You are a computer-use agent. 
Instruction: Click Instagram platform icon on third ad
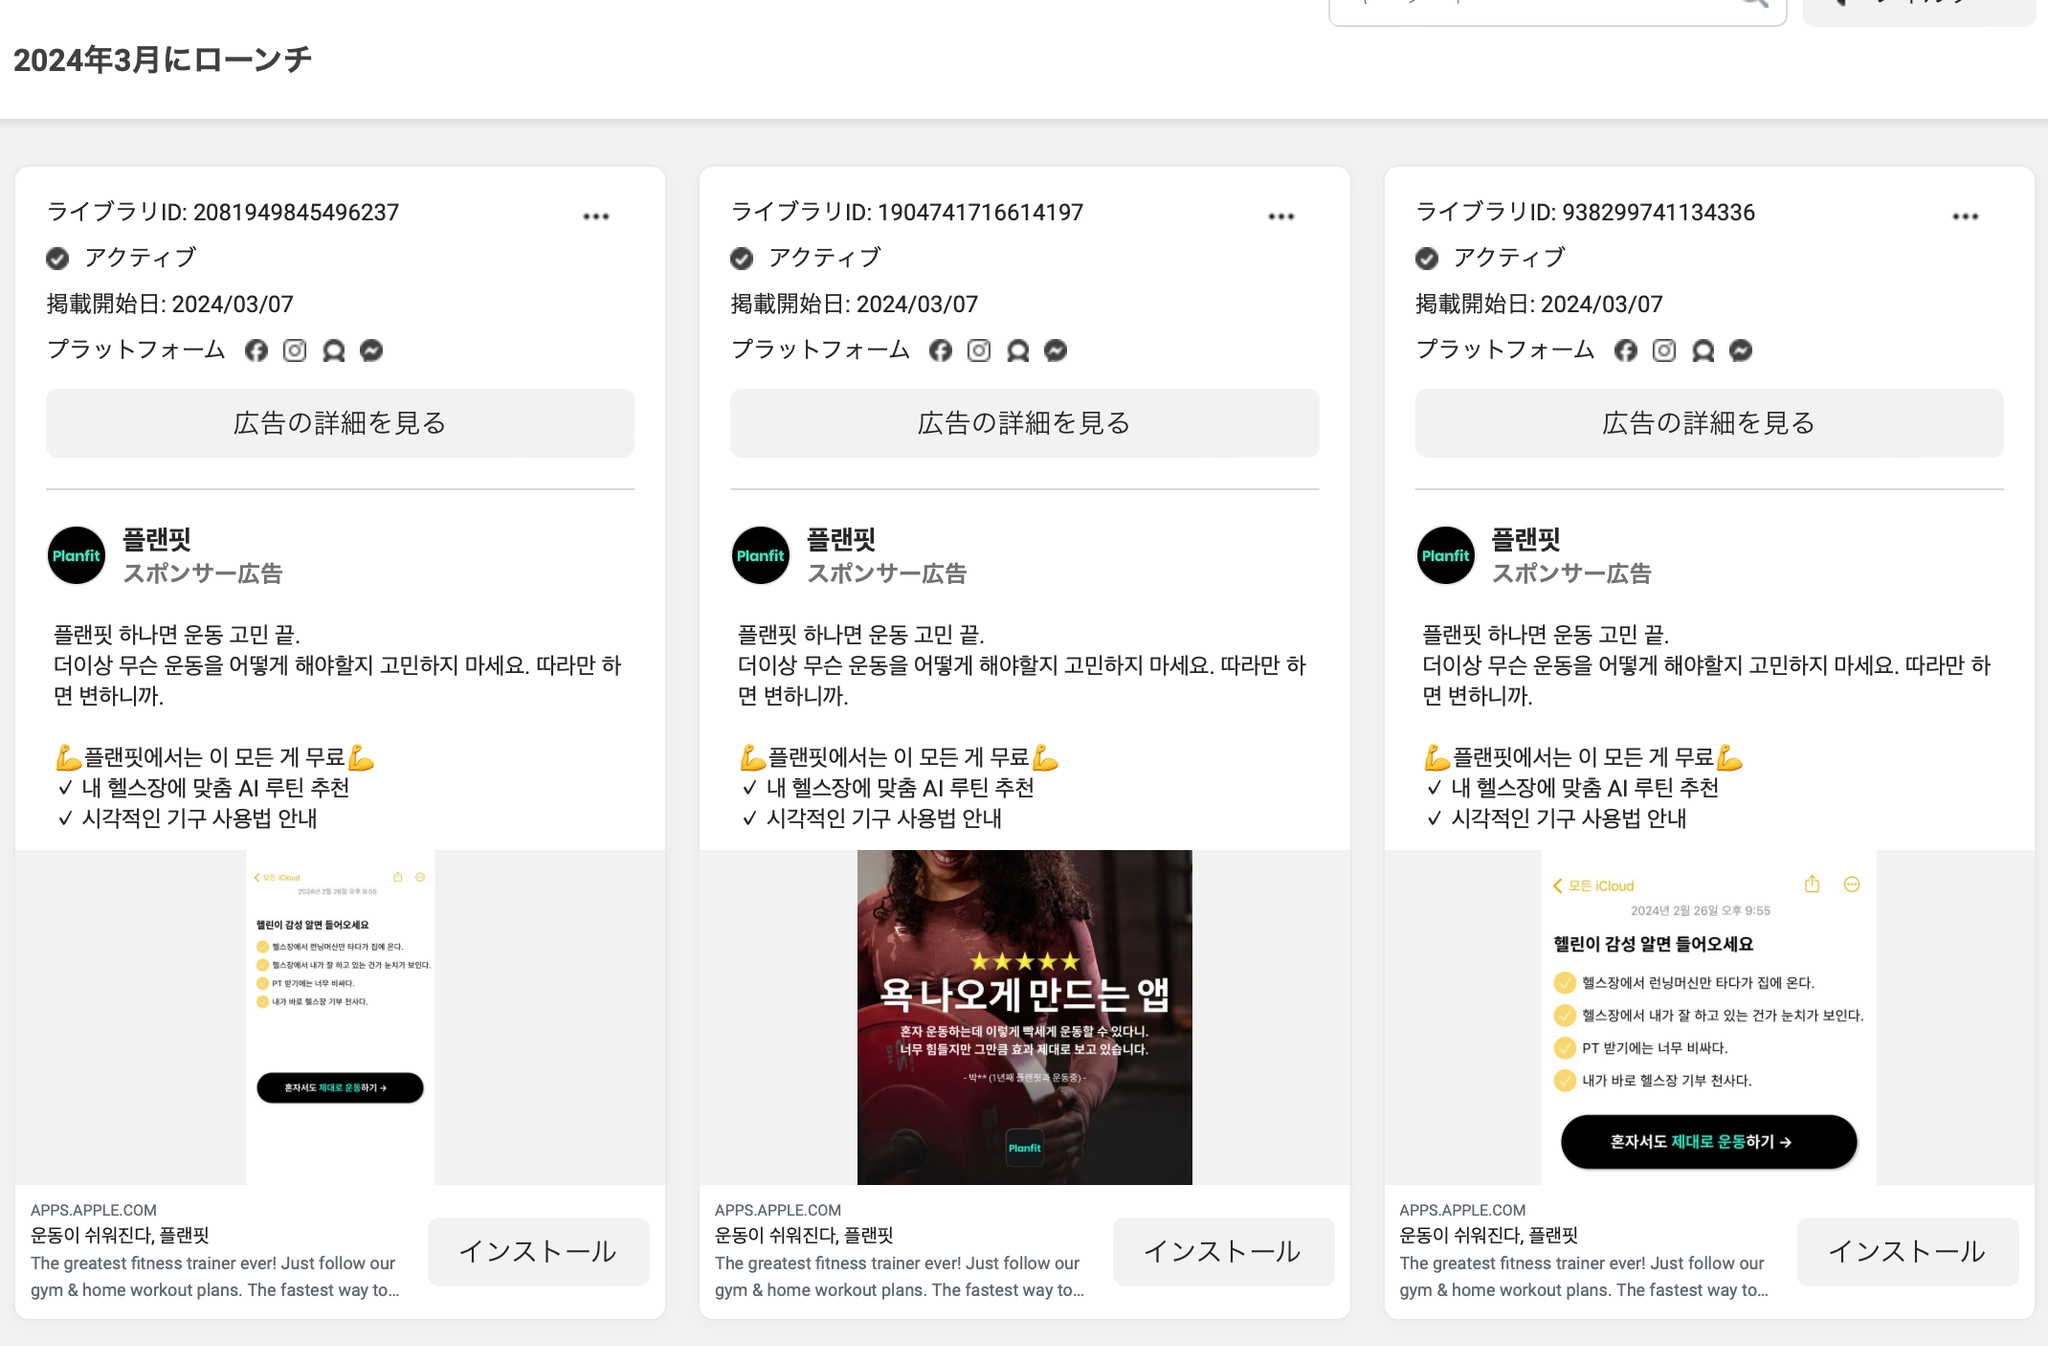pyautogui.click(x=1664, y=351)
